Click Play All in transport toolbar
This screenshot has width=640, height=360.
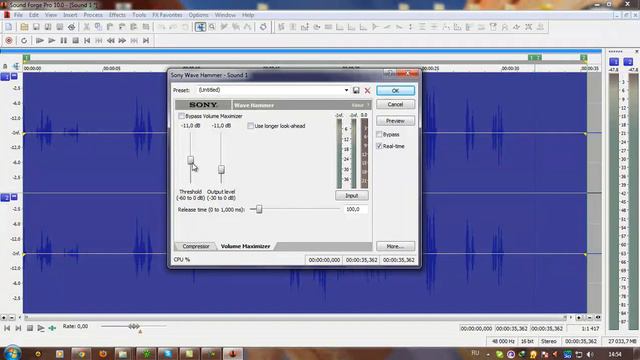point(40,40)
